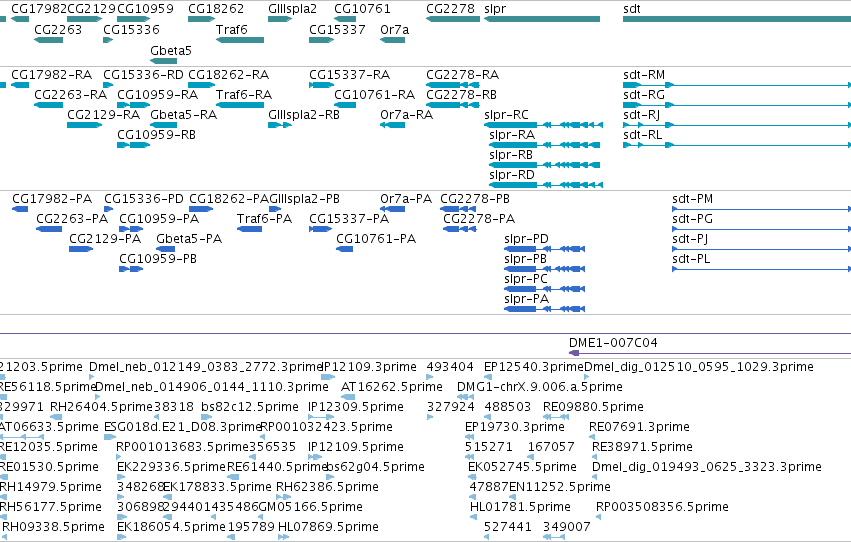851x542 pixels.
Task: Click the EP12540.3prime EST label
Action: 534,367
